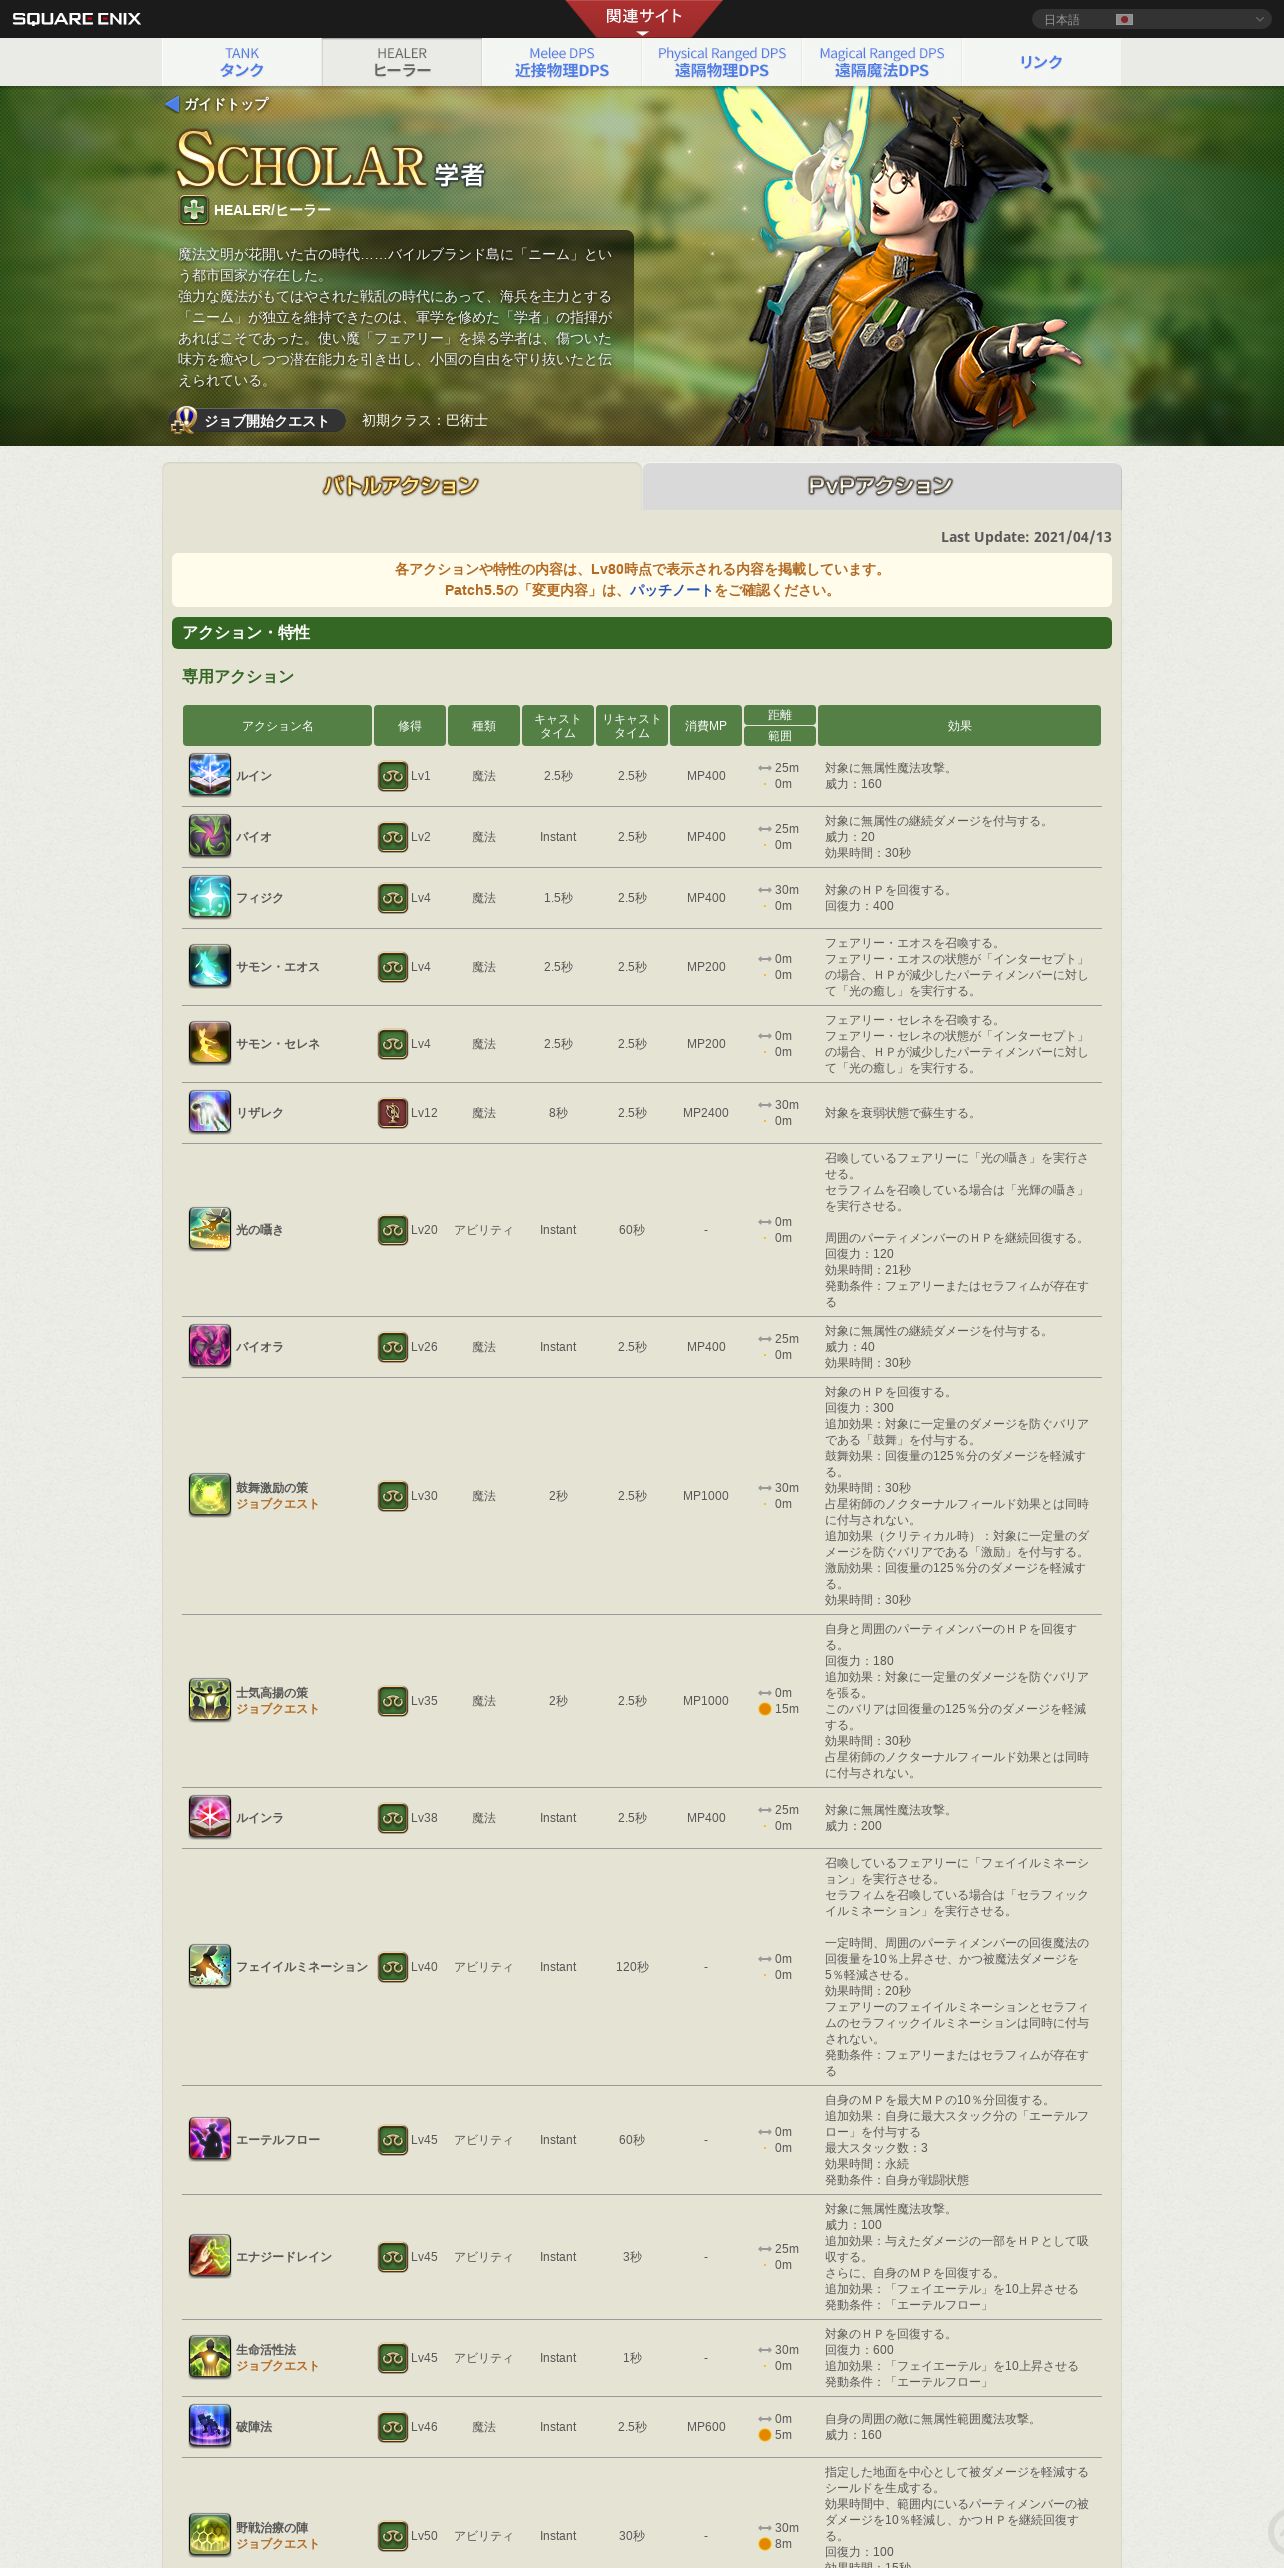Click the Lv46 level in 破陣法 row

point(424,2427)
